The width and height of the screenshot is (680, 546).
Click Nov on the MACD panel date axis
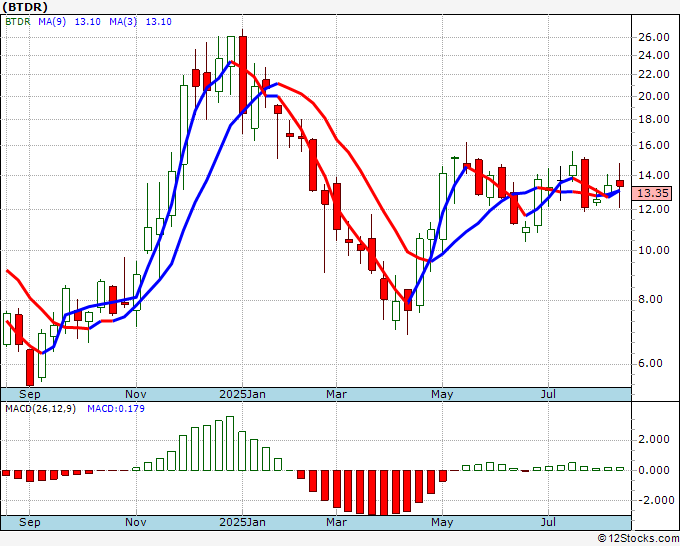(136, 522)
